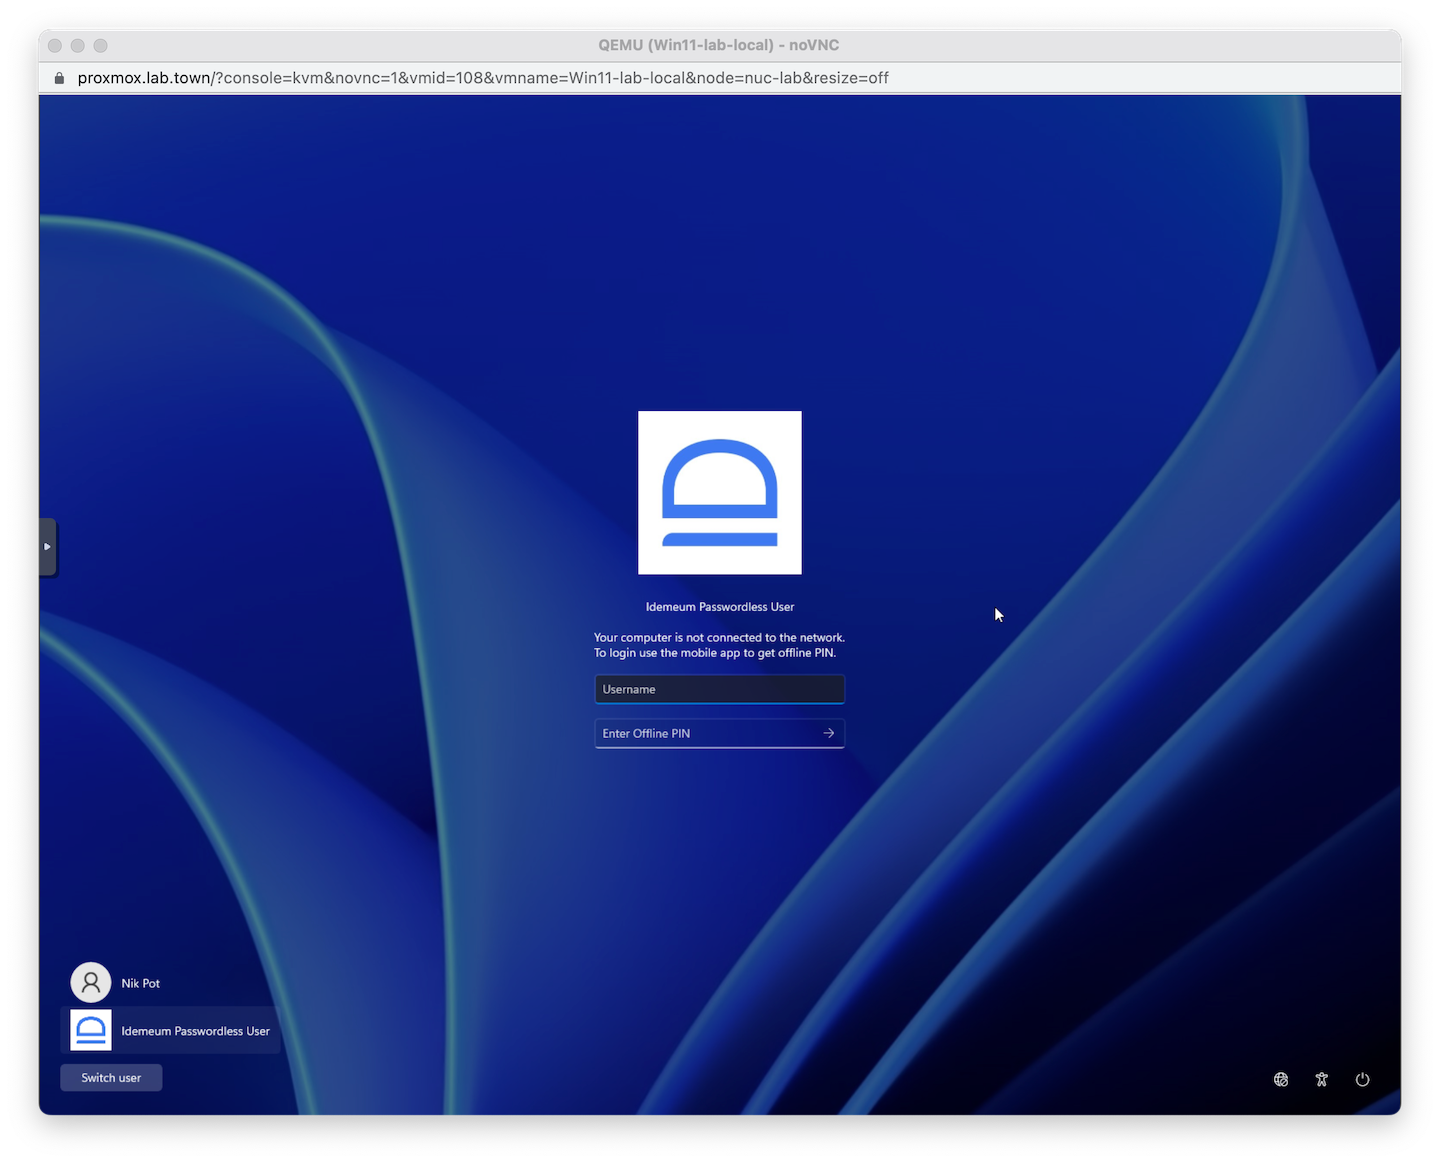
Task: Click the 'Idemeum Passwordless User' label under logo
Action: (720, 607)
